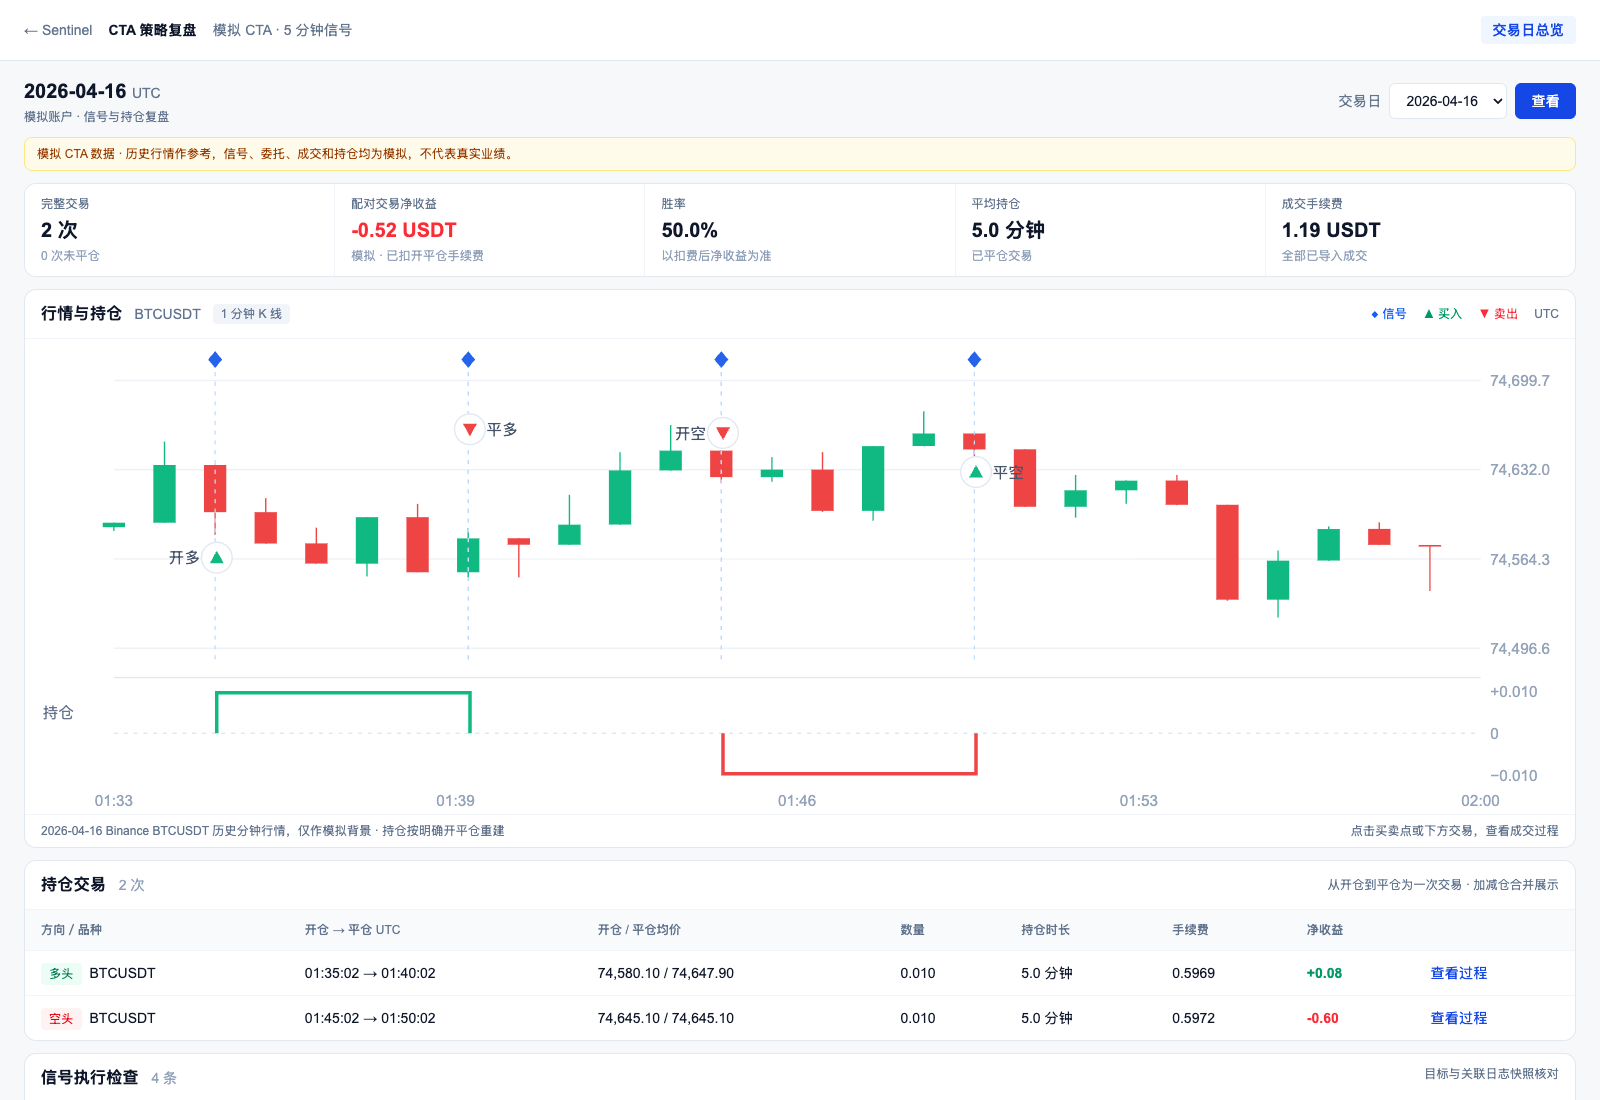Select the fourth blue signal diamond
The width and height of the screenshot is (1600, 1100).
pyautogui.click(x=974, y=359)
